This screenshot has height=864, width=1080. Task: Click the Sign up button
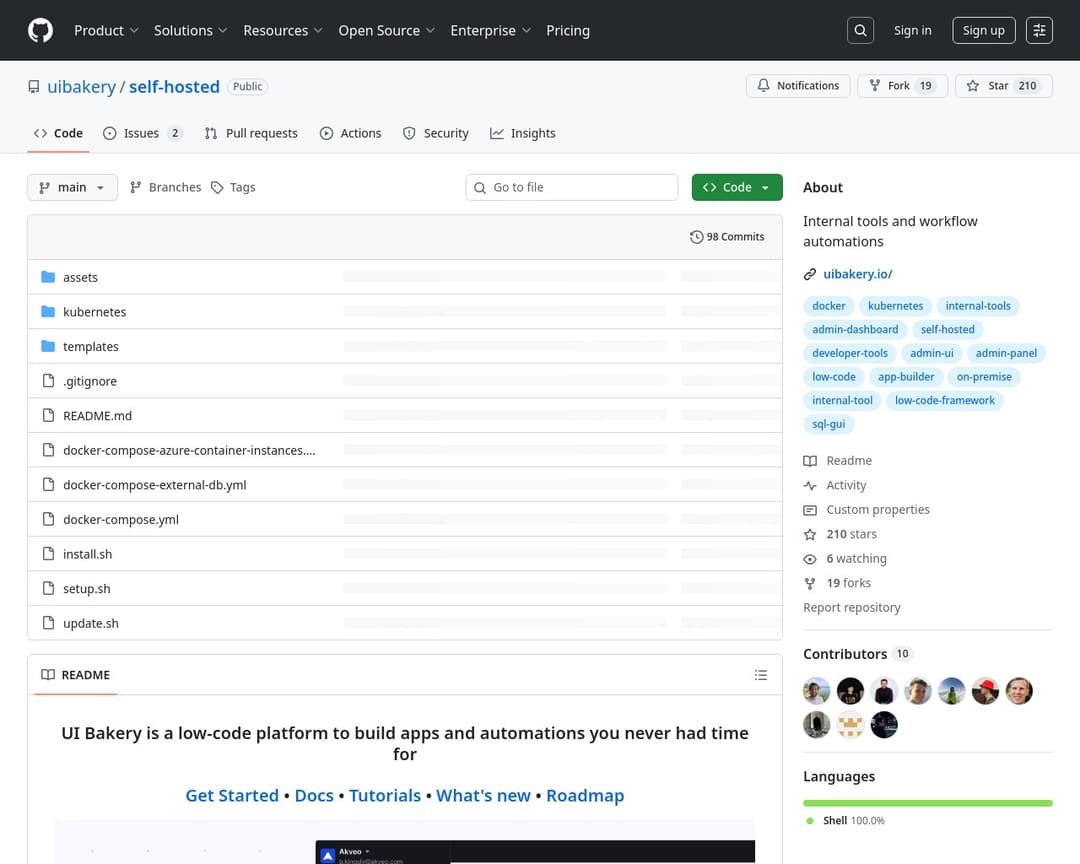tap(983, 30)
